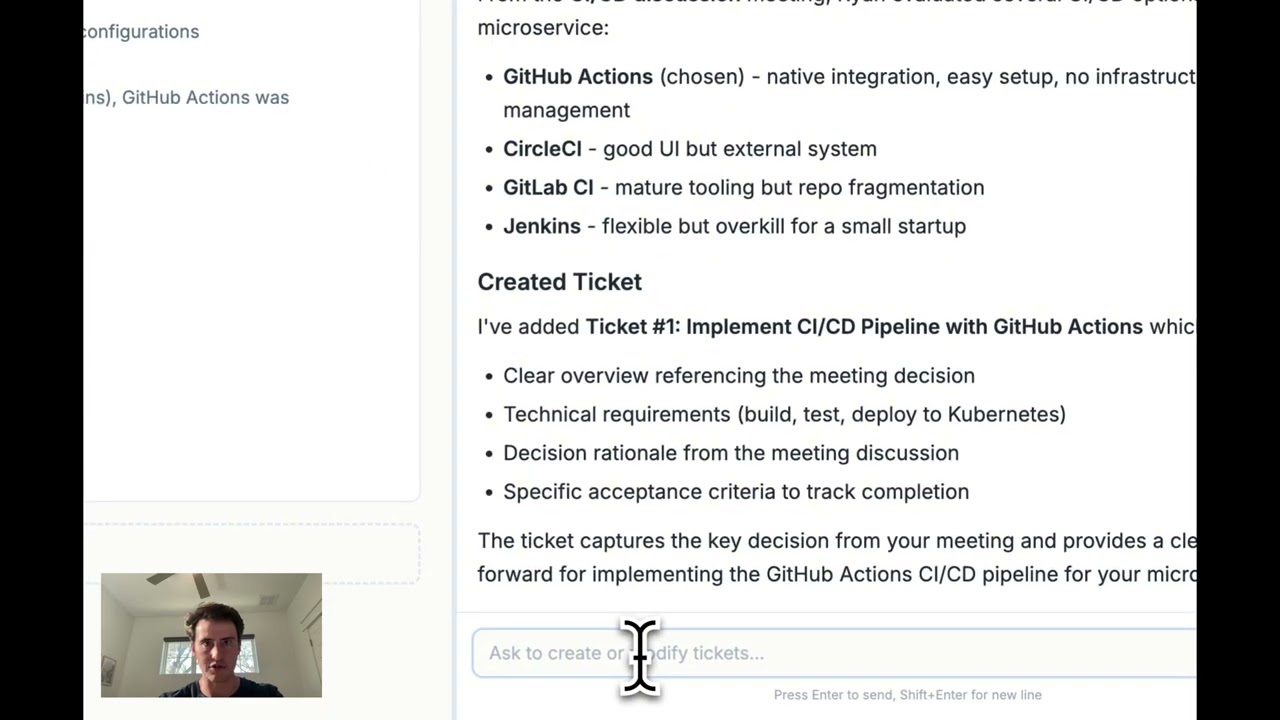Click the 'configurations' text in the left ticket card
The height and width of the screenshot is (720, 1280).
141,32
